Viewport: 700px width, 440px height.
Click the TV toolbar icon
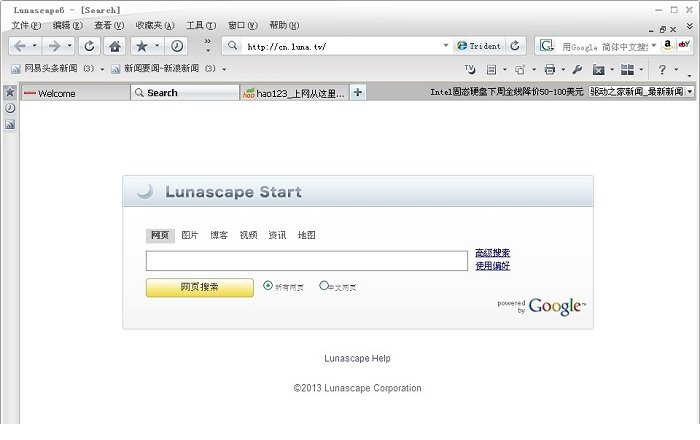coord(470,69)
